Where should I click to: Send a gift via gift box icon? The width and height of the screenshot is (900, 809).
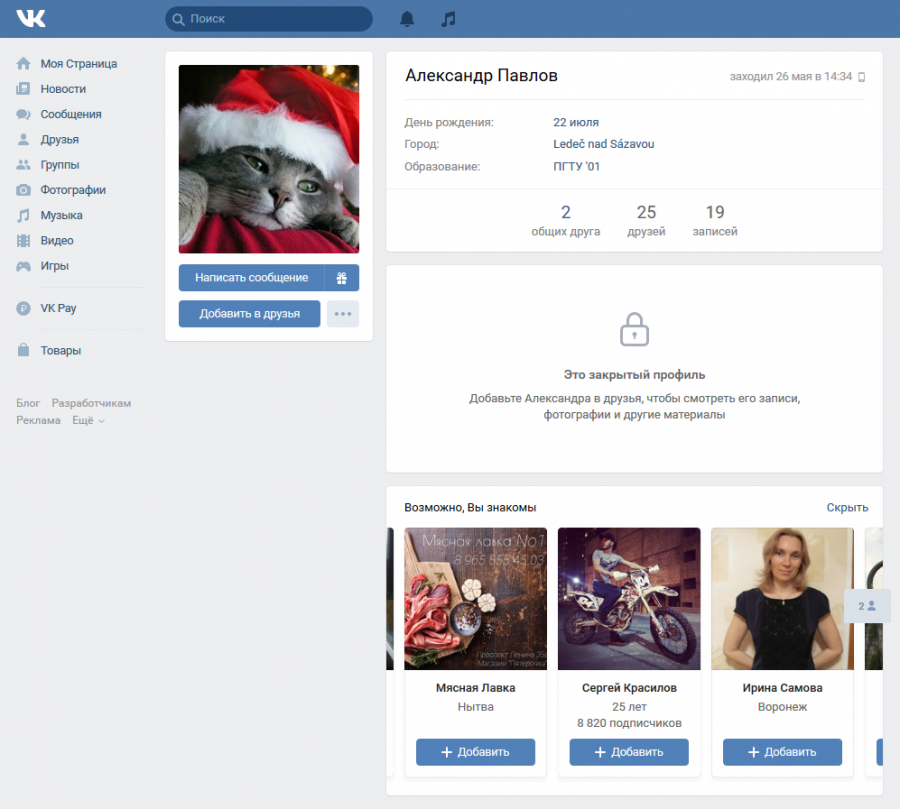[342, 278]
